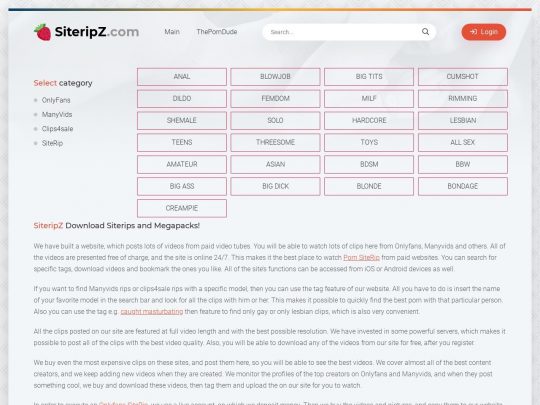Select the SiteRip category
This screenshot has width=540, height=405.
click(x=52, y=143)
